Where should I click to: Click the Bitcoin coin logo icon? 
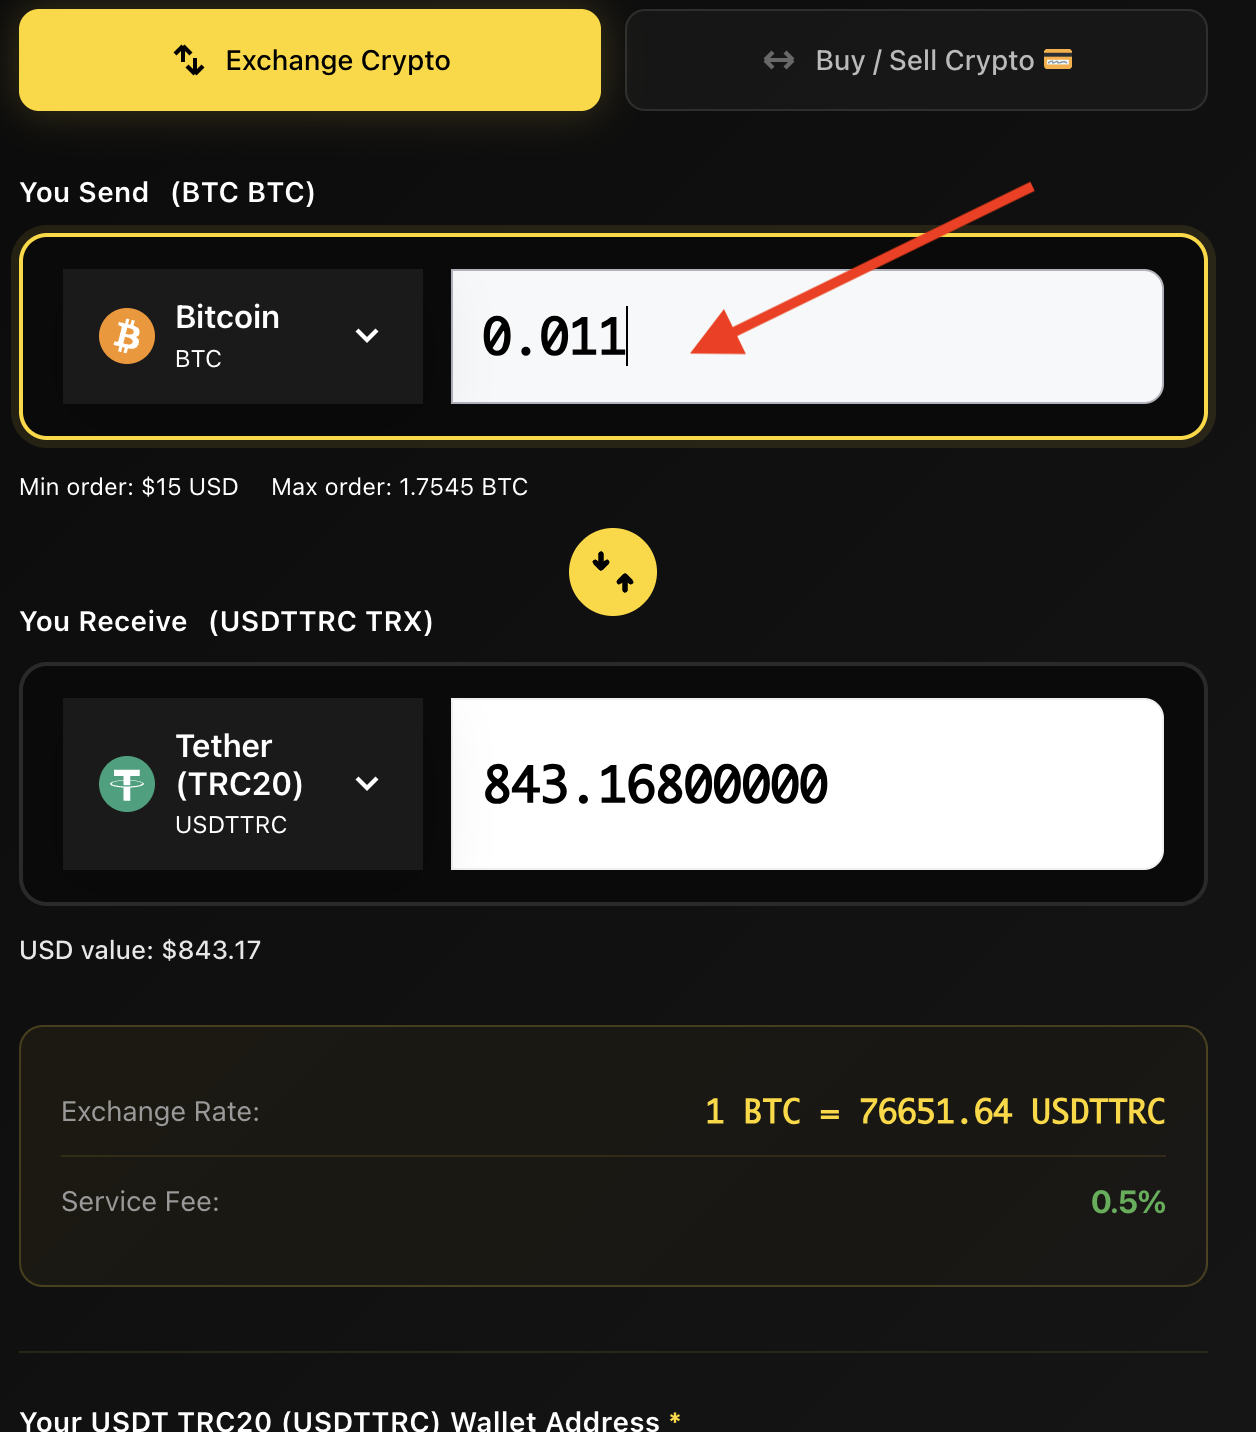coord(126,336)
